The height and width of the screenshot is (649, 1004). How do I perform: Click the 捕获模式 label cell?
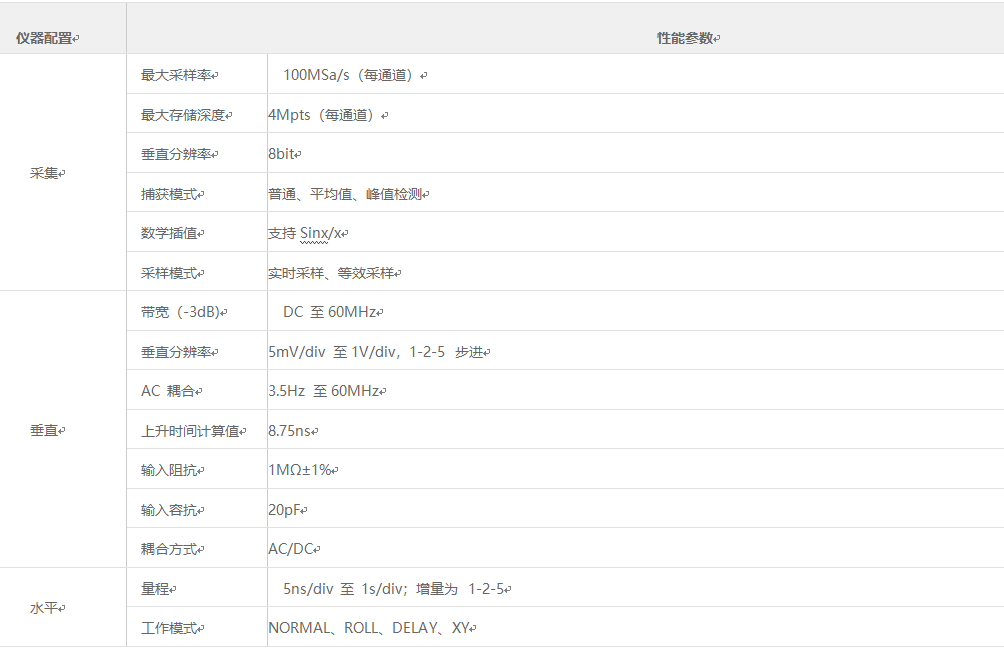pos(170,194)
